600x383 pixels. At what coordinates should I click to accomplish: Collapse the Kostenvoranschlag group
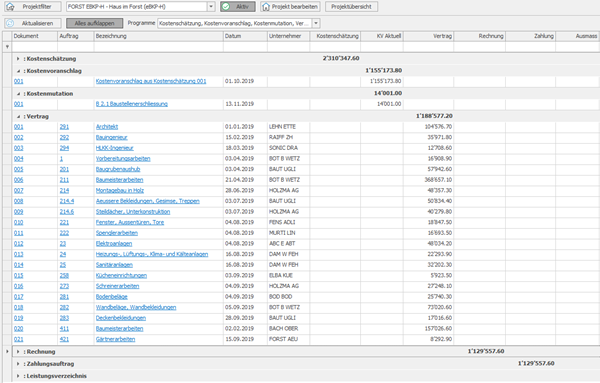(x=18, y=71)
